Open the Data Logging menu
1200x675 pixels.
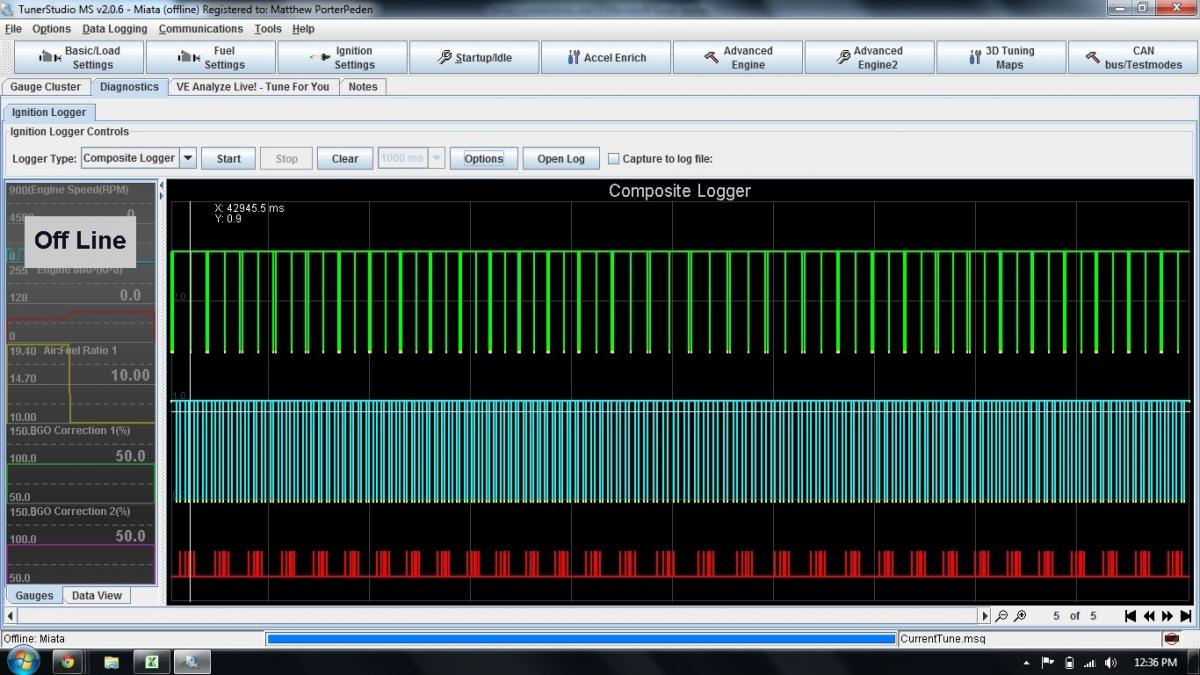tap(114, 29)
